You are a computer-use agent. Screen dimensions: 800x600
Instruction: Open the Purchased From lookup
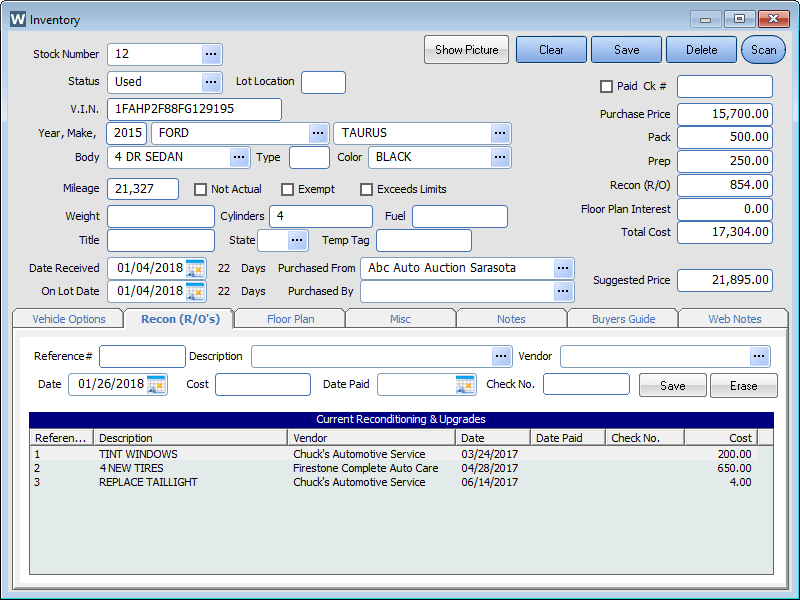point(563,268)
